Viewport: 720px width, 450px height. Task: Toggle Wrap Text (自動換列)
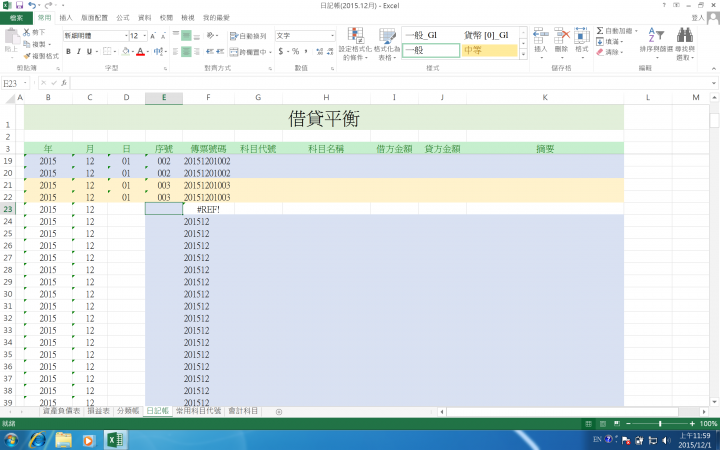coord(248,36)
